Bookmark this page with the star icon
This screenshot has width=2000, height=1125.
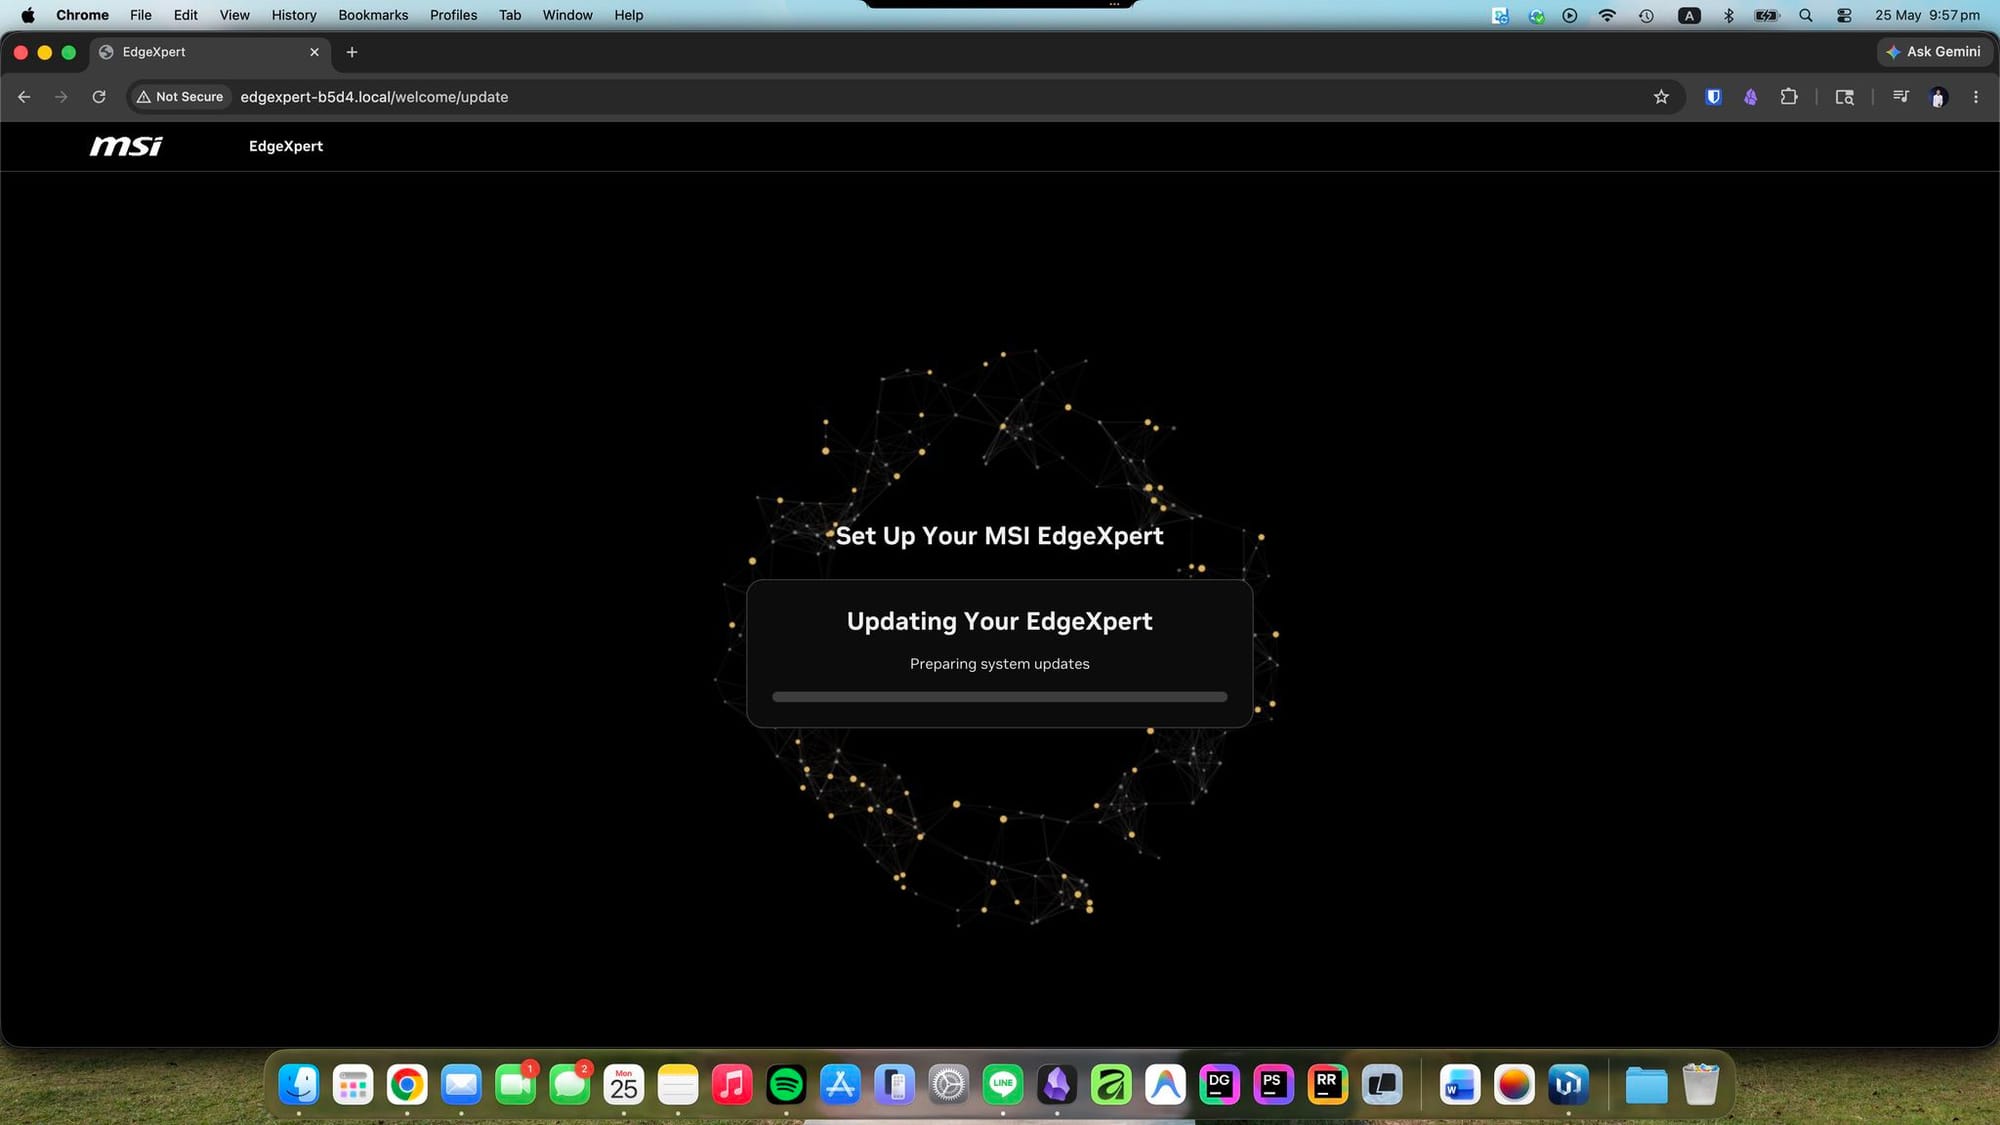click(x=1661, y=97)
